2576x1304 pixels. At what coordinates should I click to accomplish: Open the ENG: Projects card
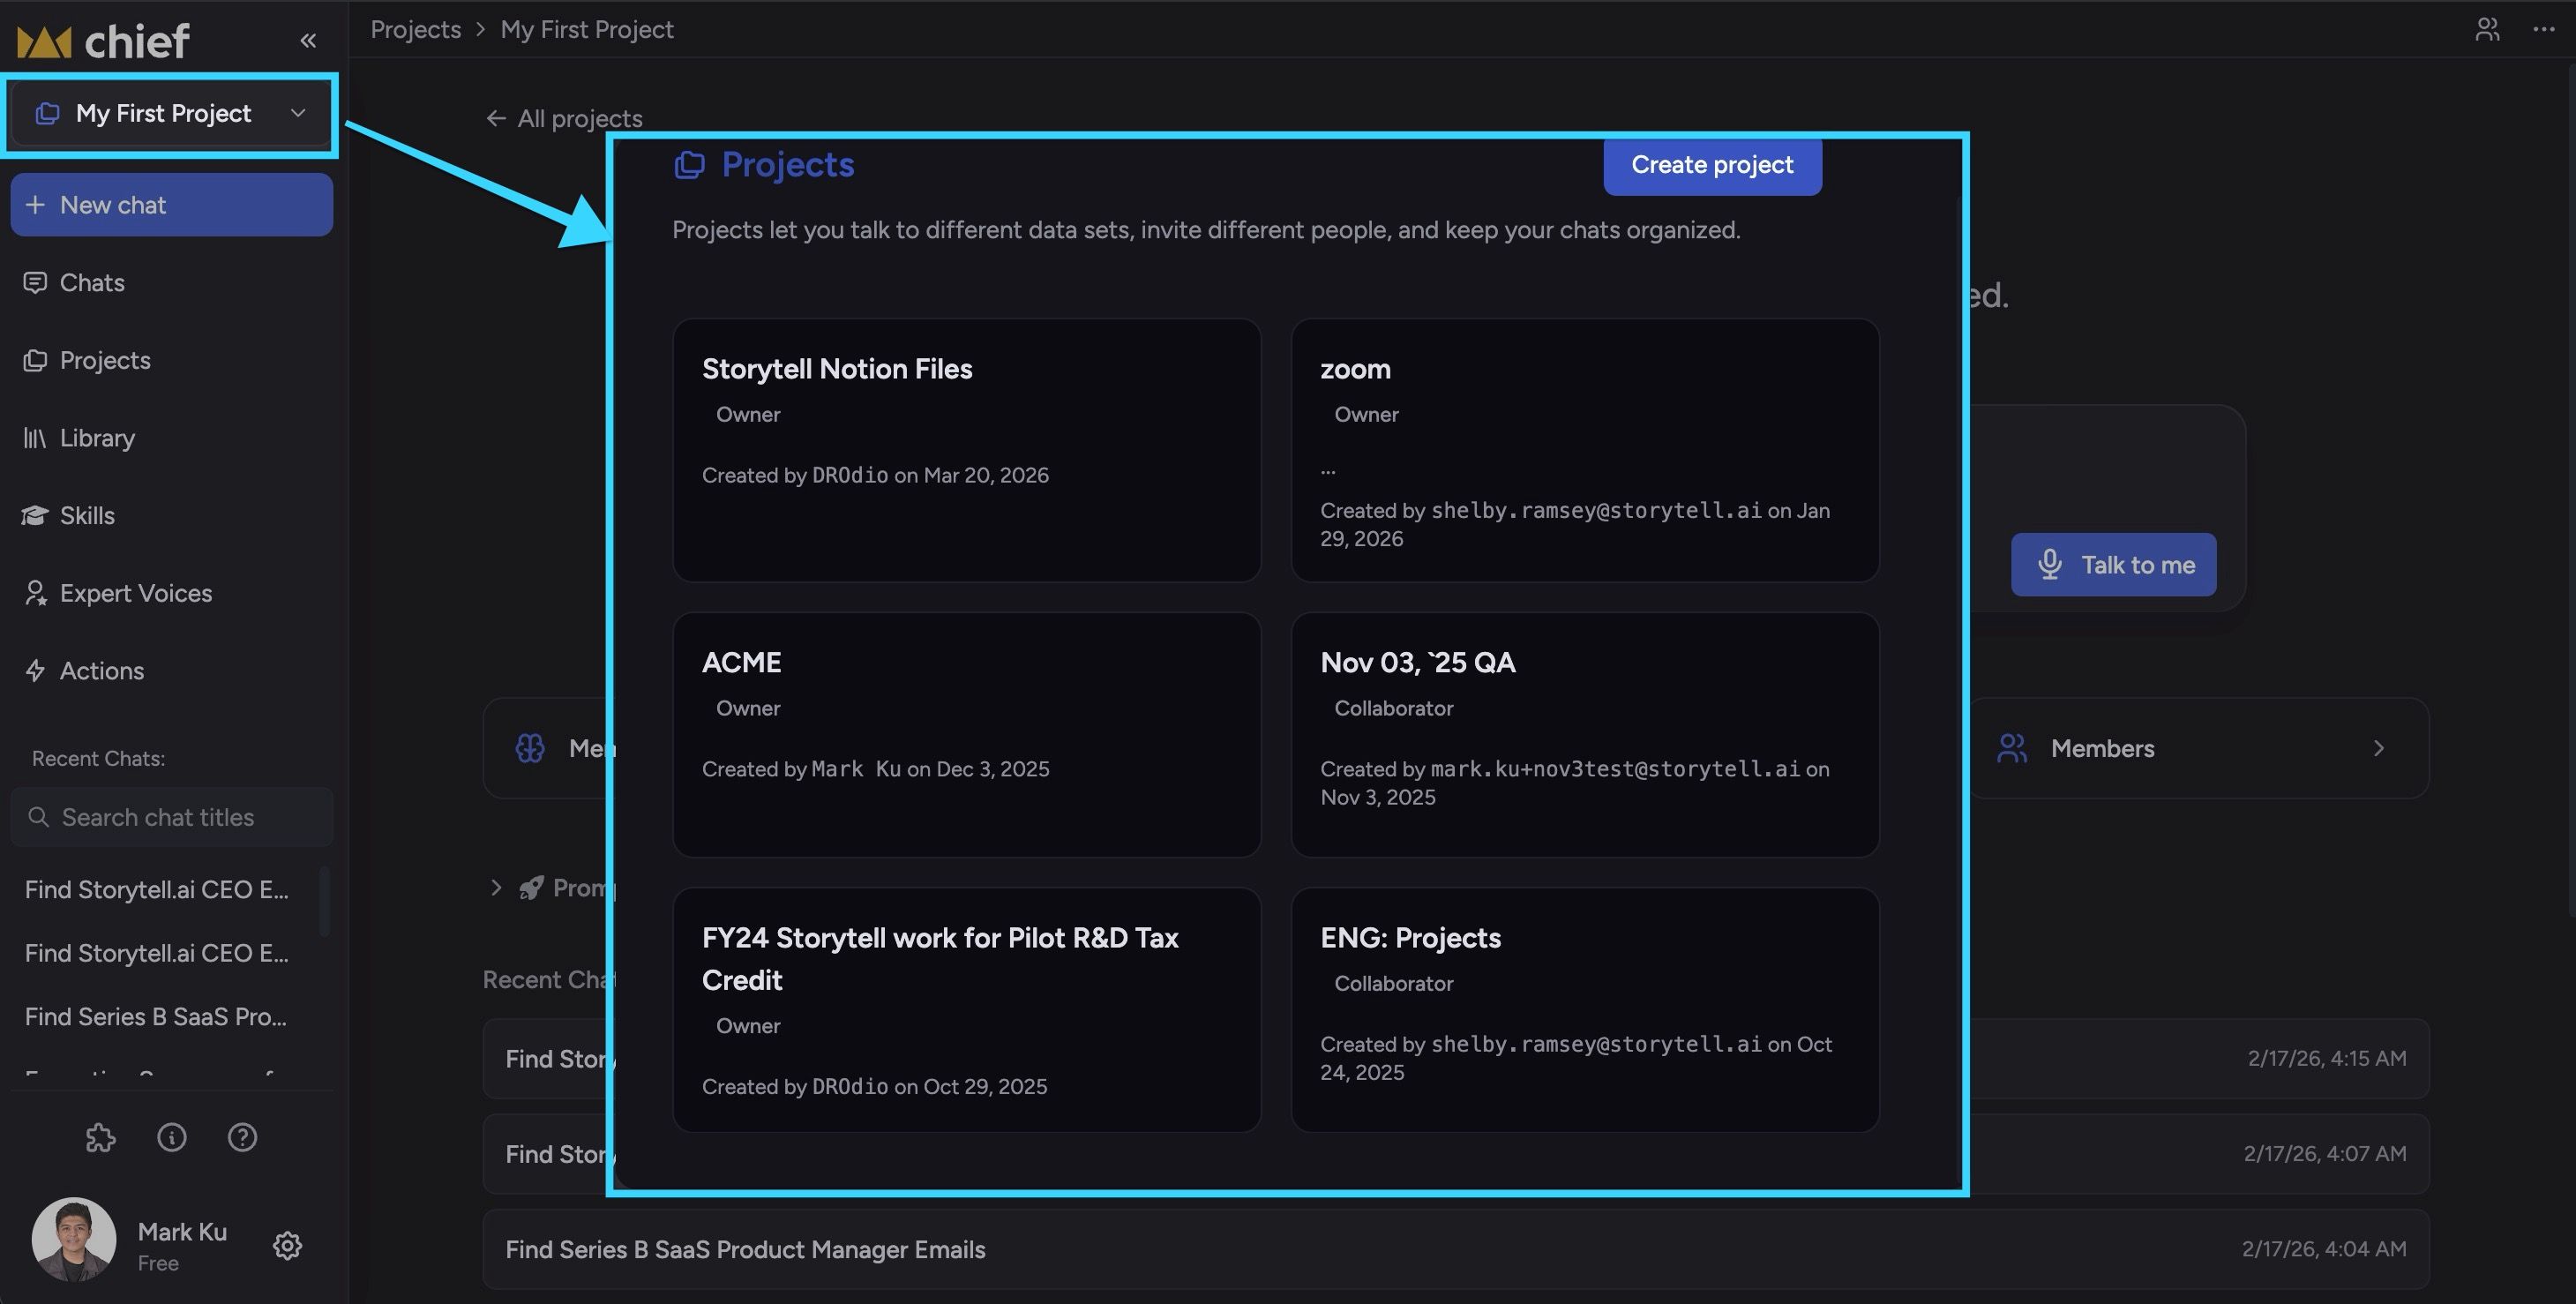coord(1585,1010)
